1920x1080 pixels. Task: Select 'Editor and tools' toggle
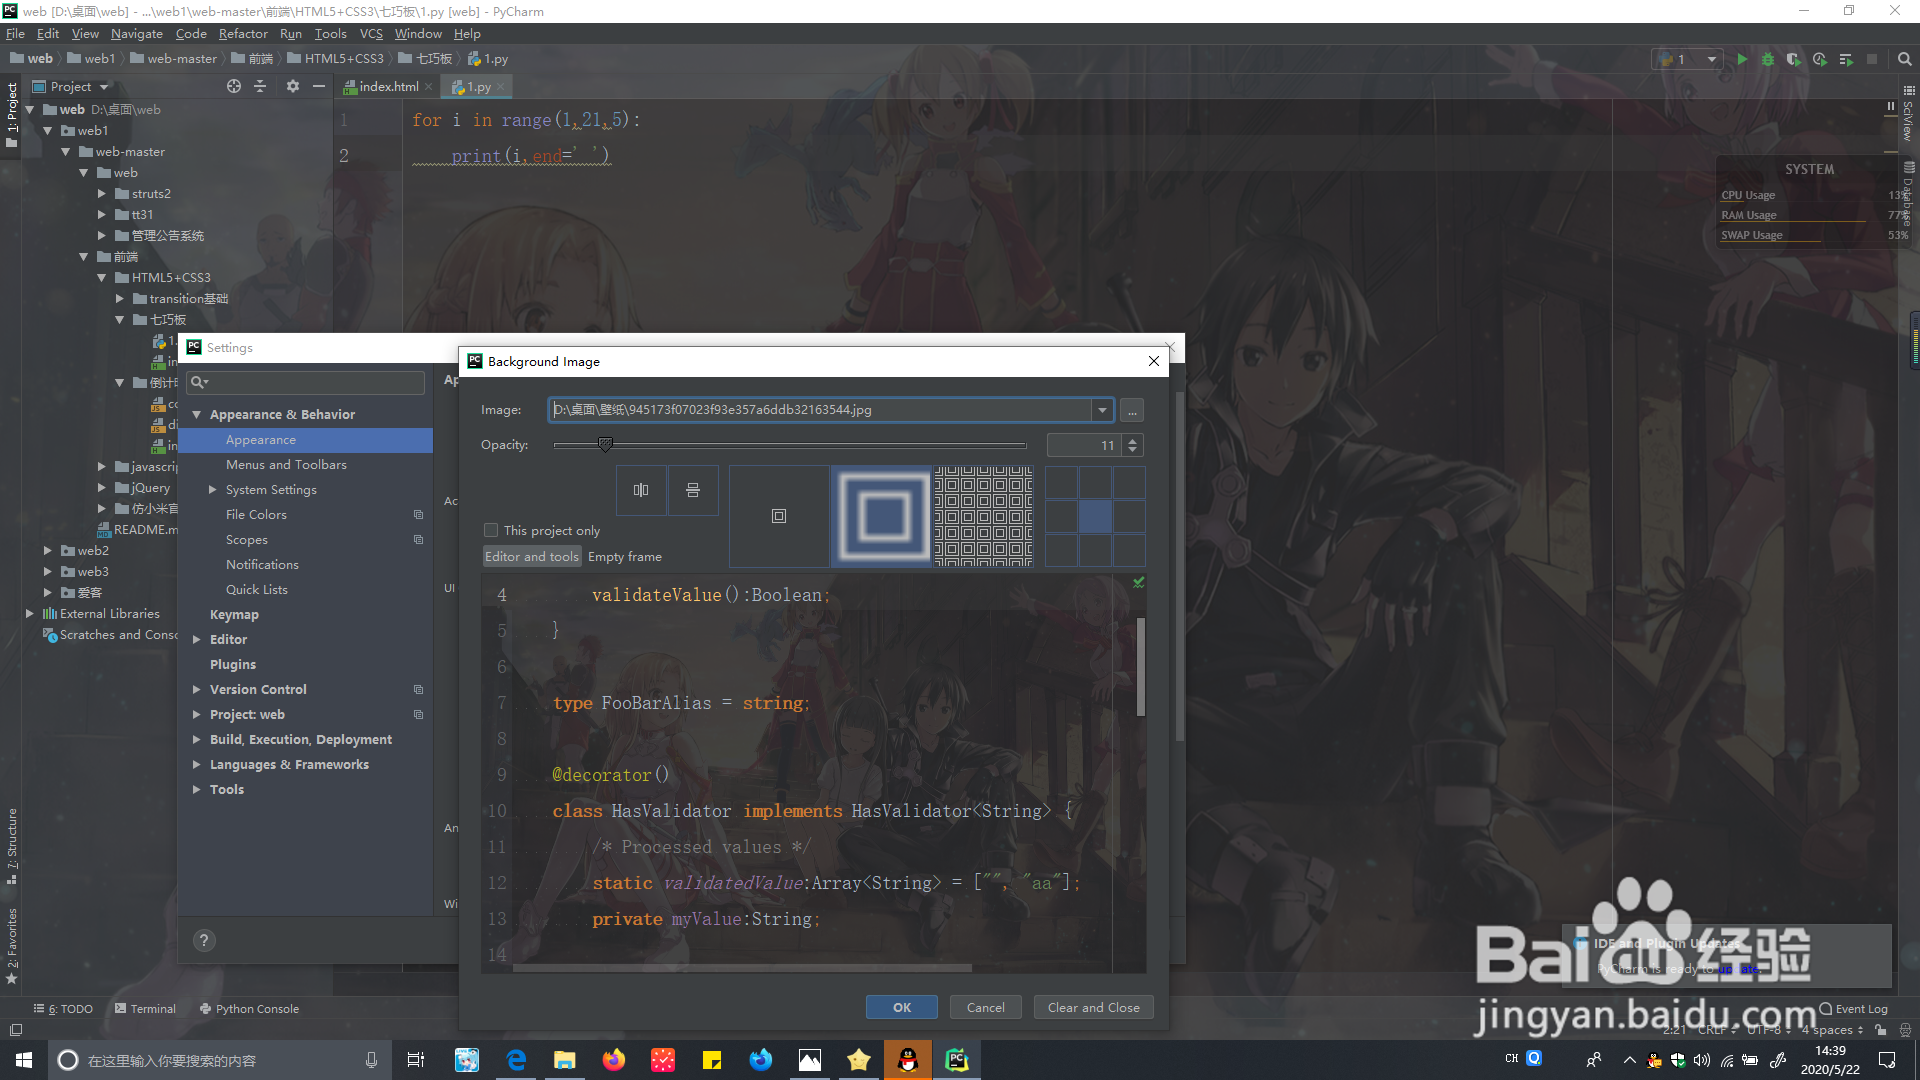coord(532,557)
